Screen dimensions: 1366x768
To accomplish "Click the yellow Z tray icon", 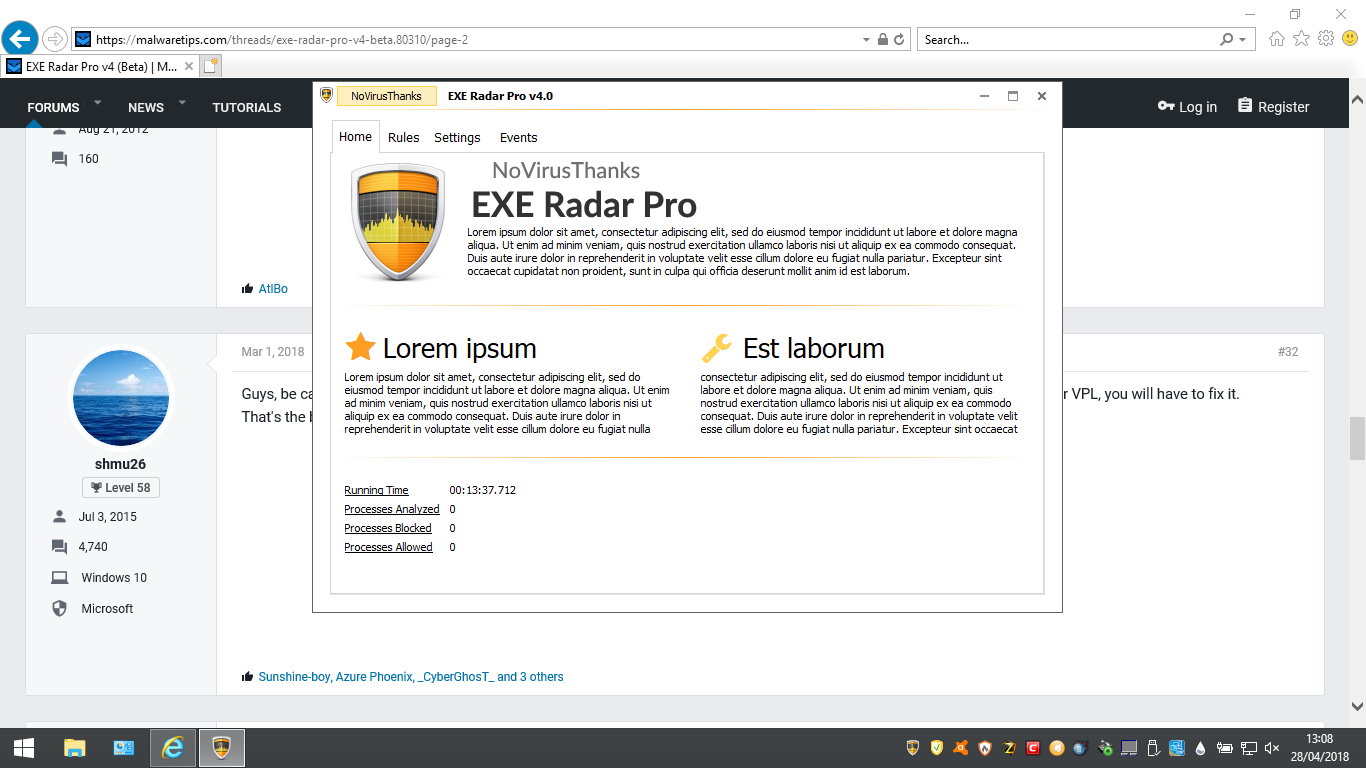I will pyautogui.click(x=1009, y=748).
